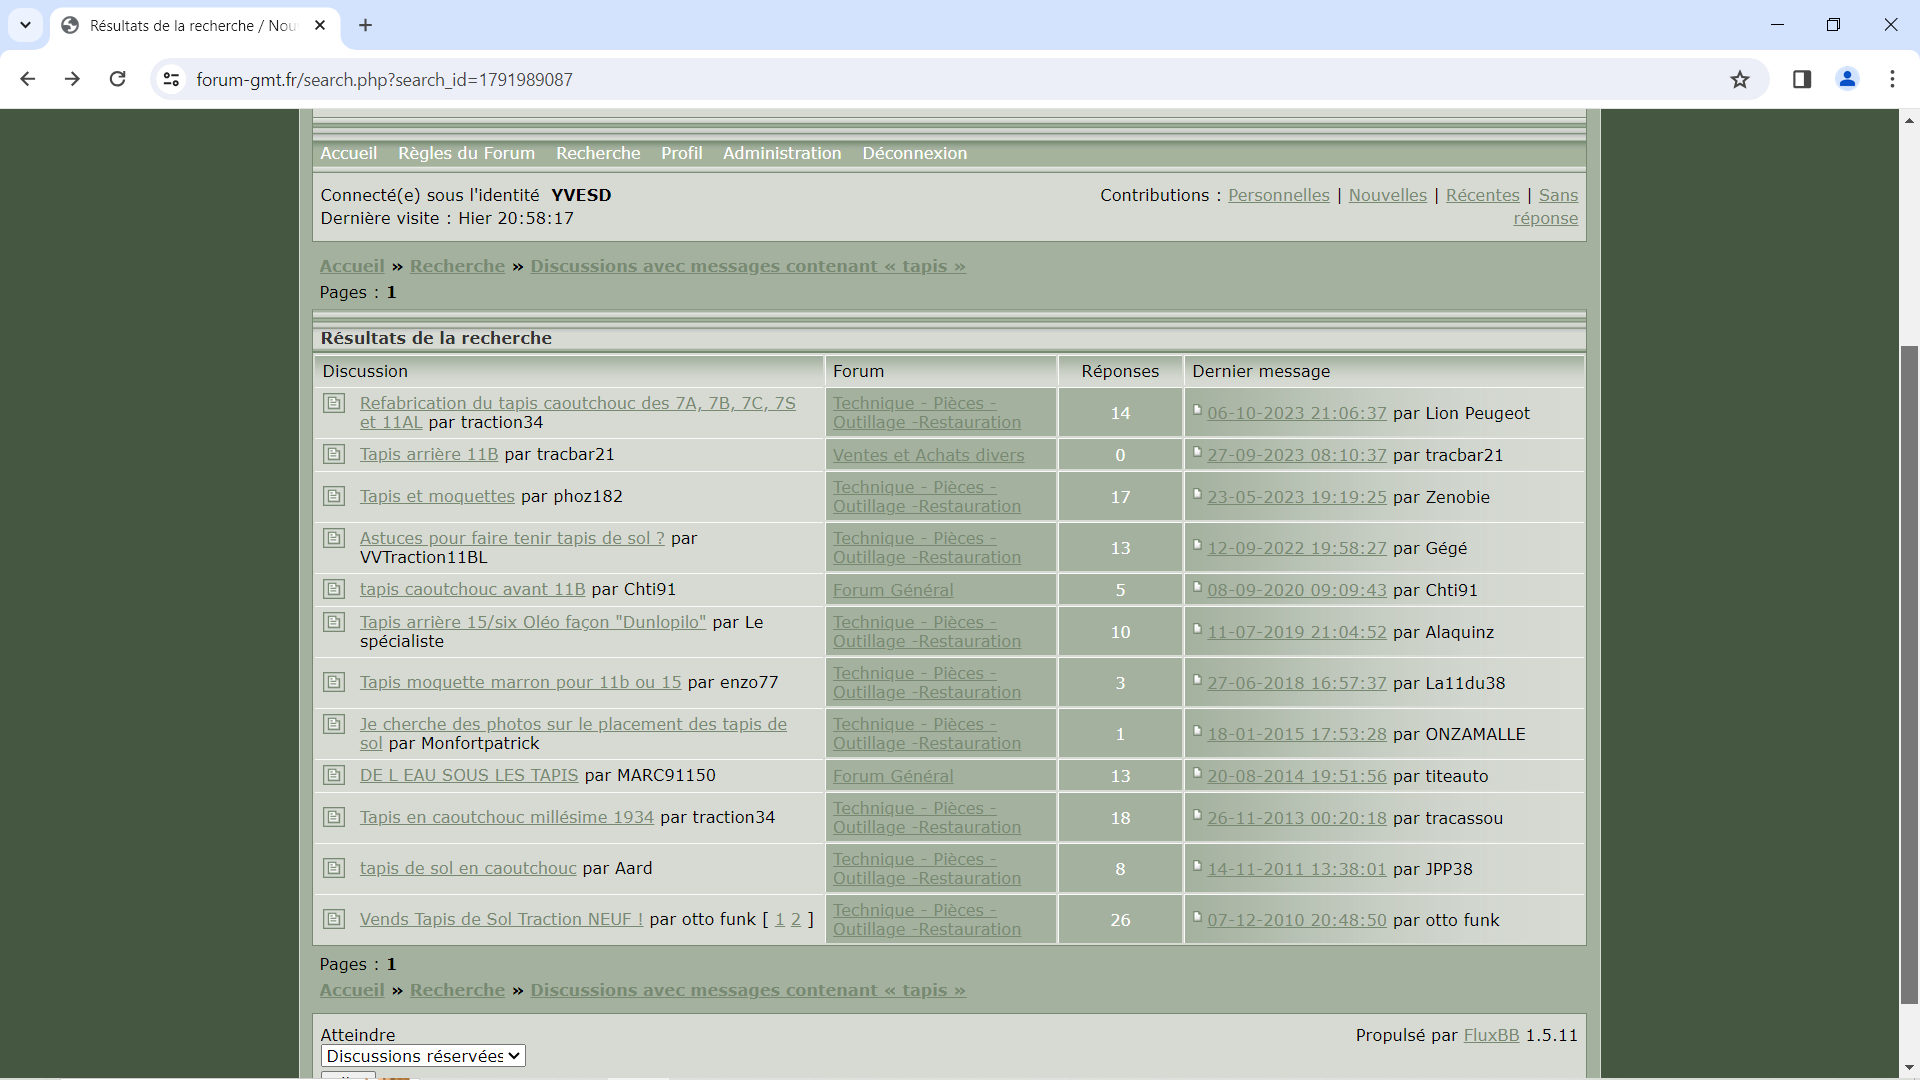Open topic Astuces pour faire tenir tapis de sol
1920x1080 pixels.
(x=512, y=538)
